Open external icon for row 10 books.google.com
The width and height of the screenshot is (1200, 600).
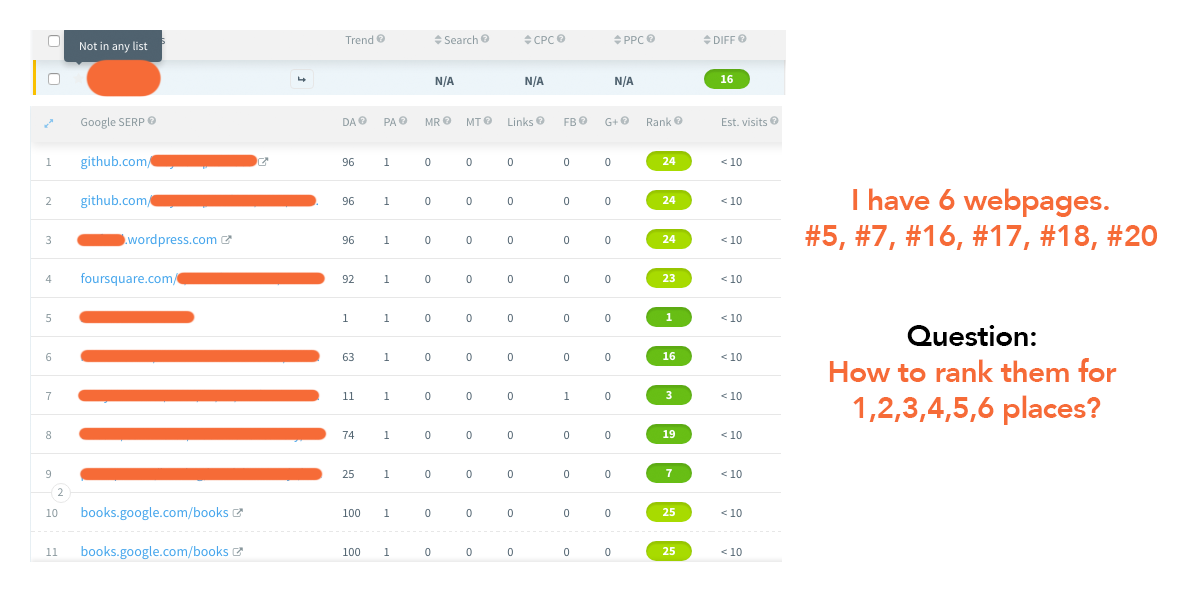pyautogui.click(x=238, y=513)
